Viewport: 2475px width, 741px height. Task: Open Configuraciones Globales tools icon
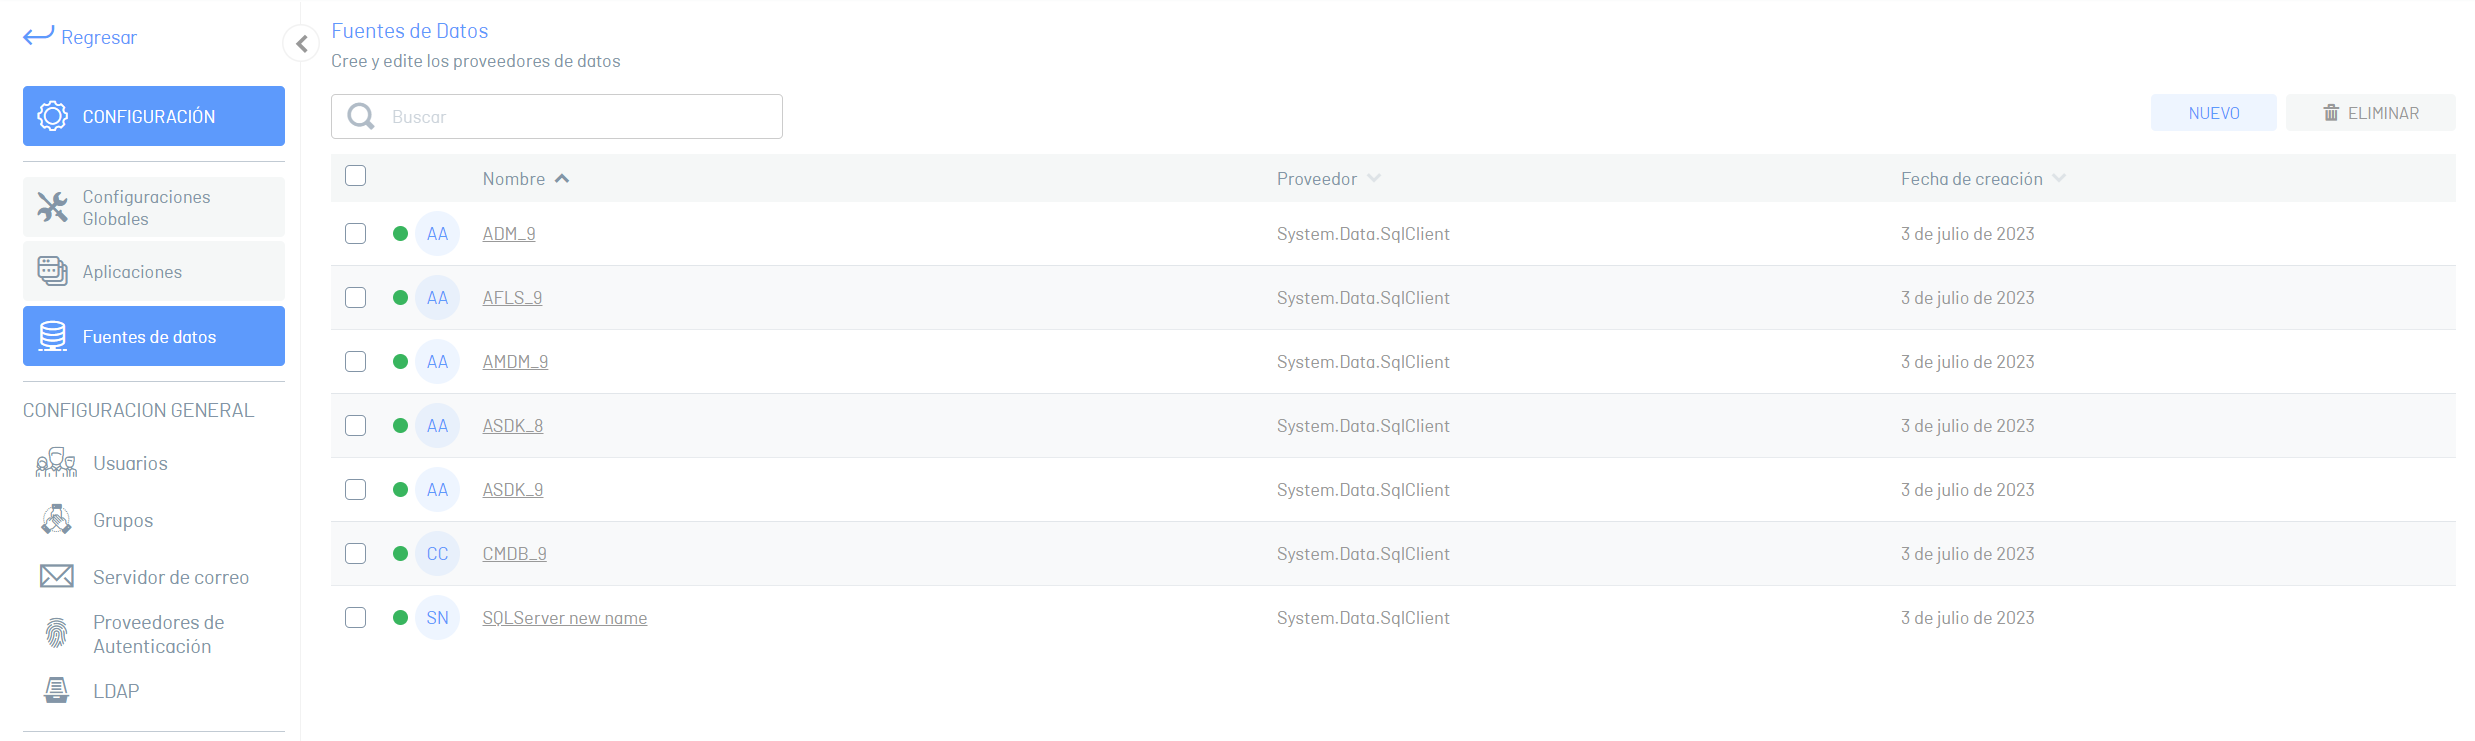click(x=53, y=207)
